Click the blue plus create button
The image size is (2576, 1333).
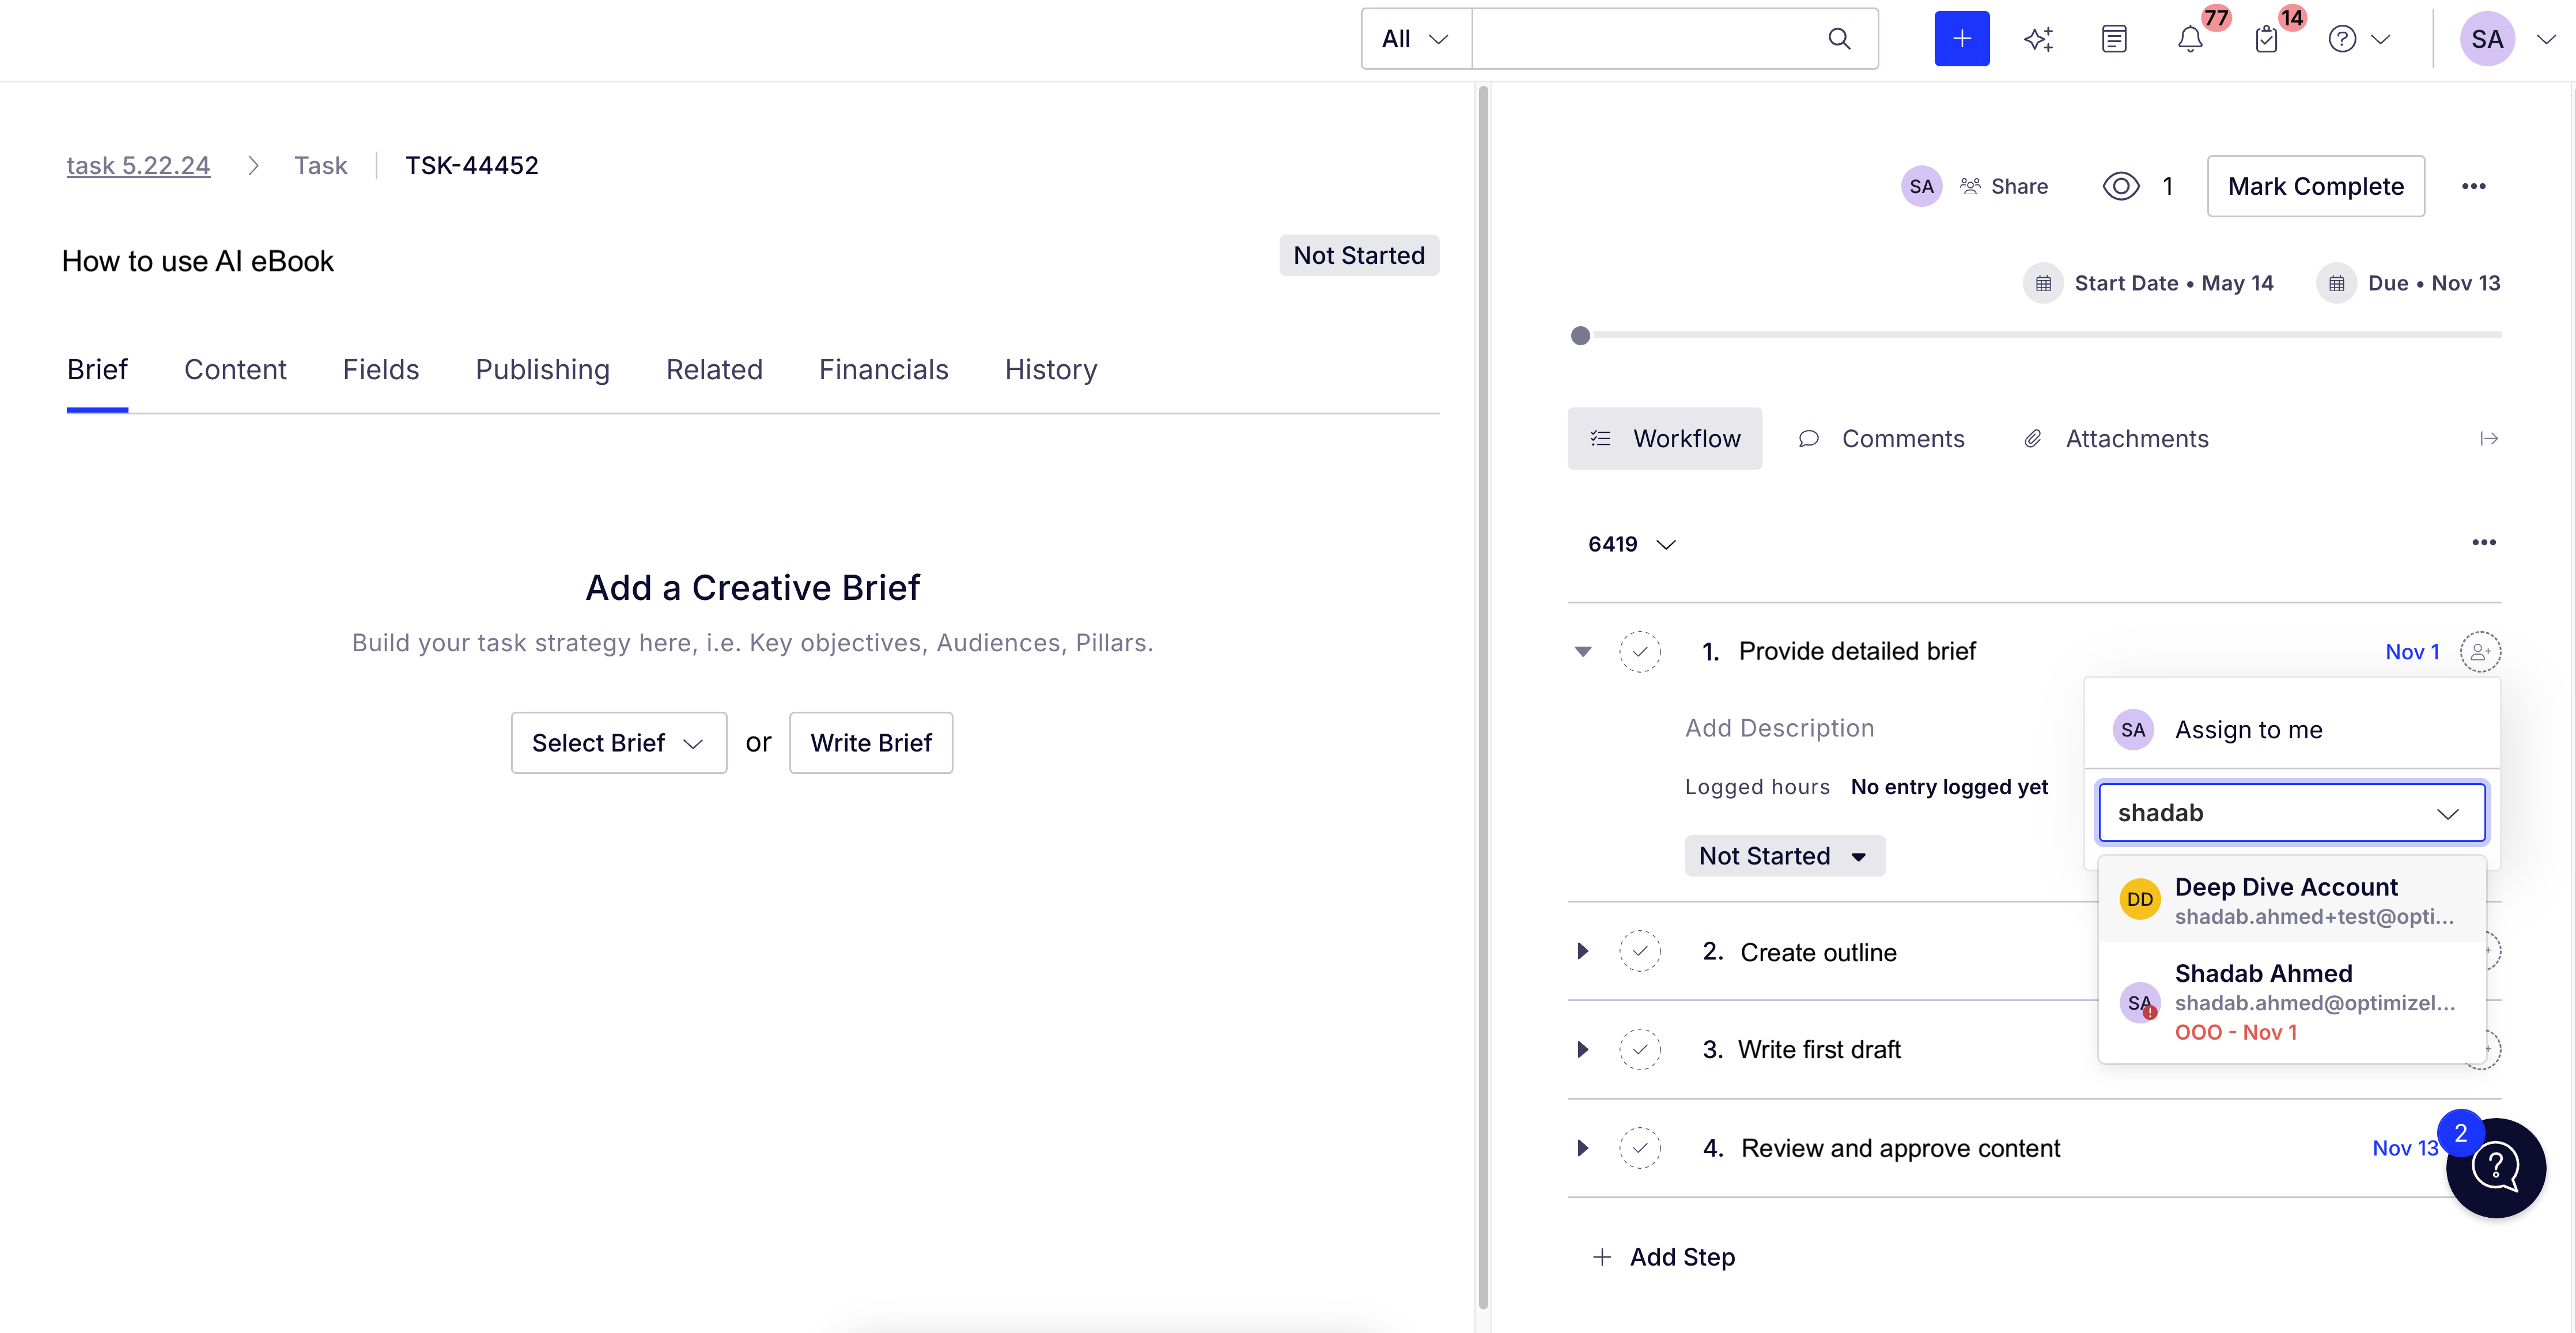click(1961, 39)
